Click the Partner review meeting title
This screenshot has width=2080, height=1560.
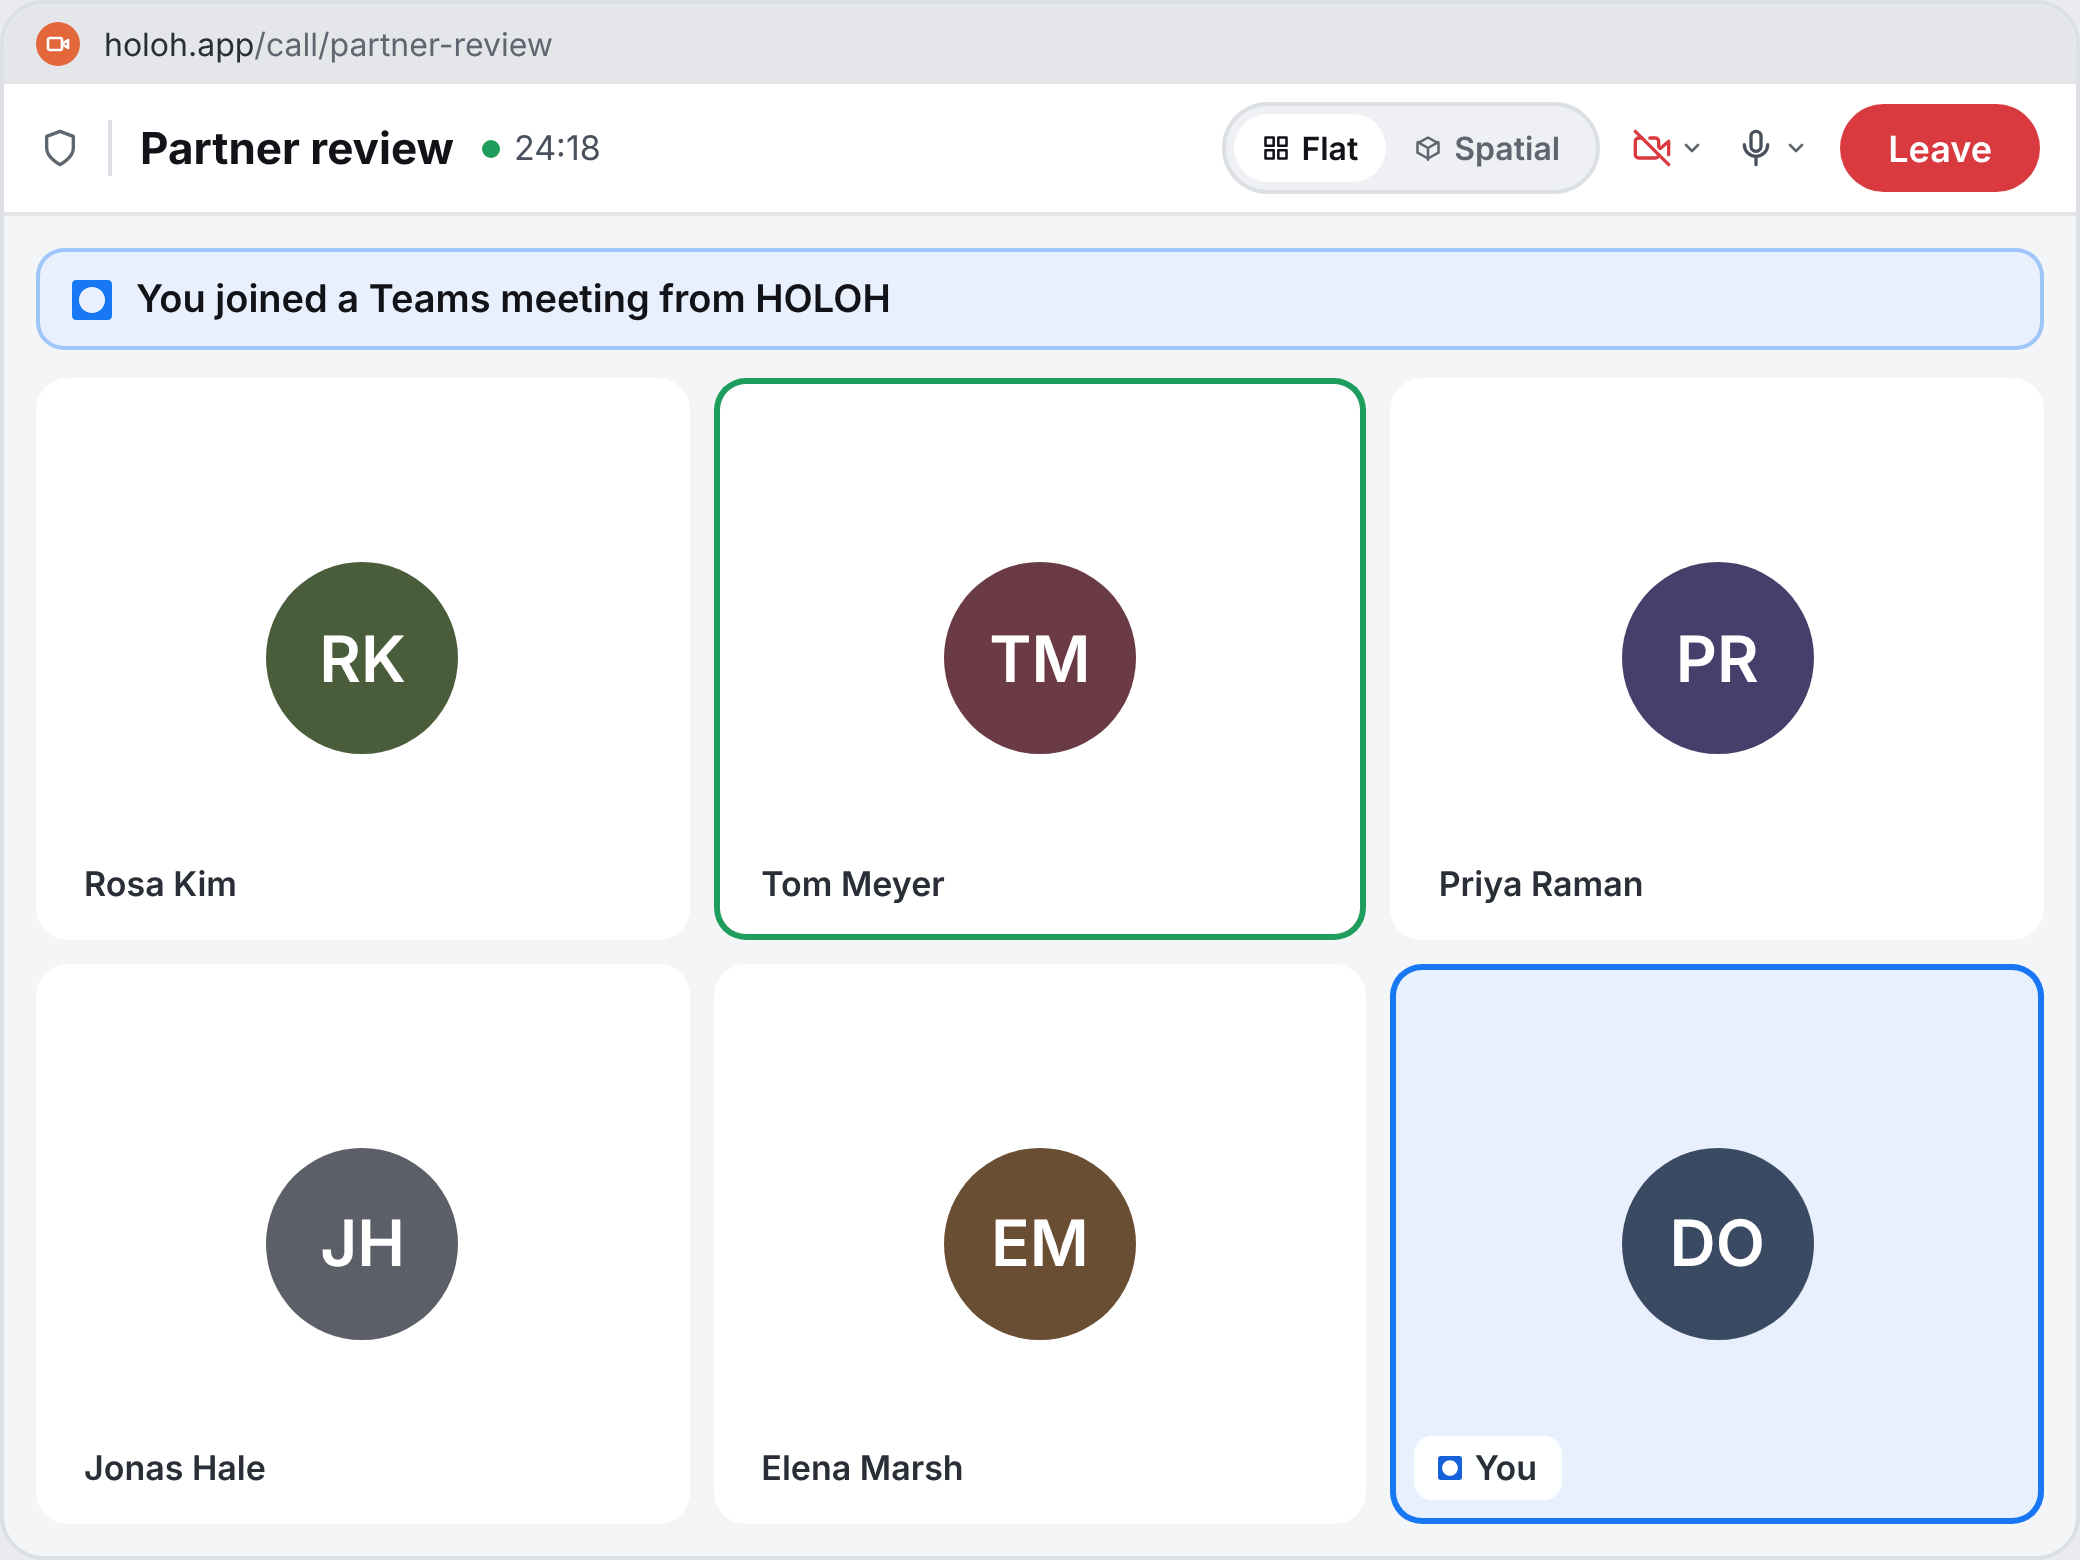pyautogui.click(x=296, y=148)
